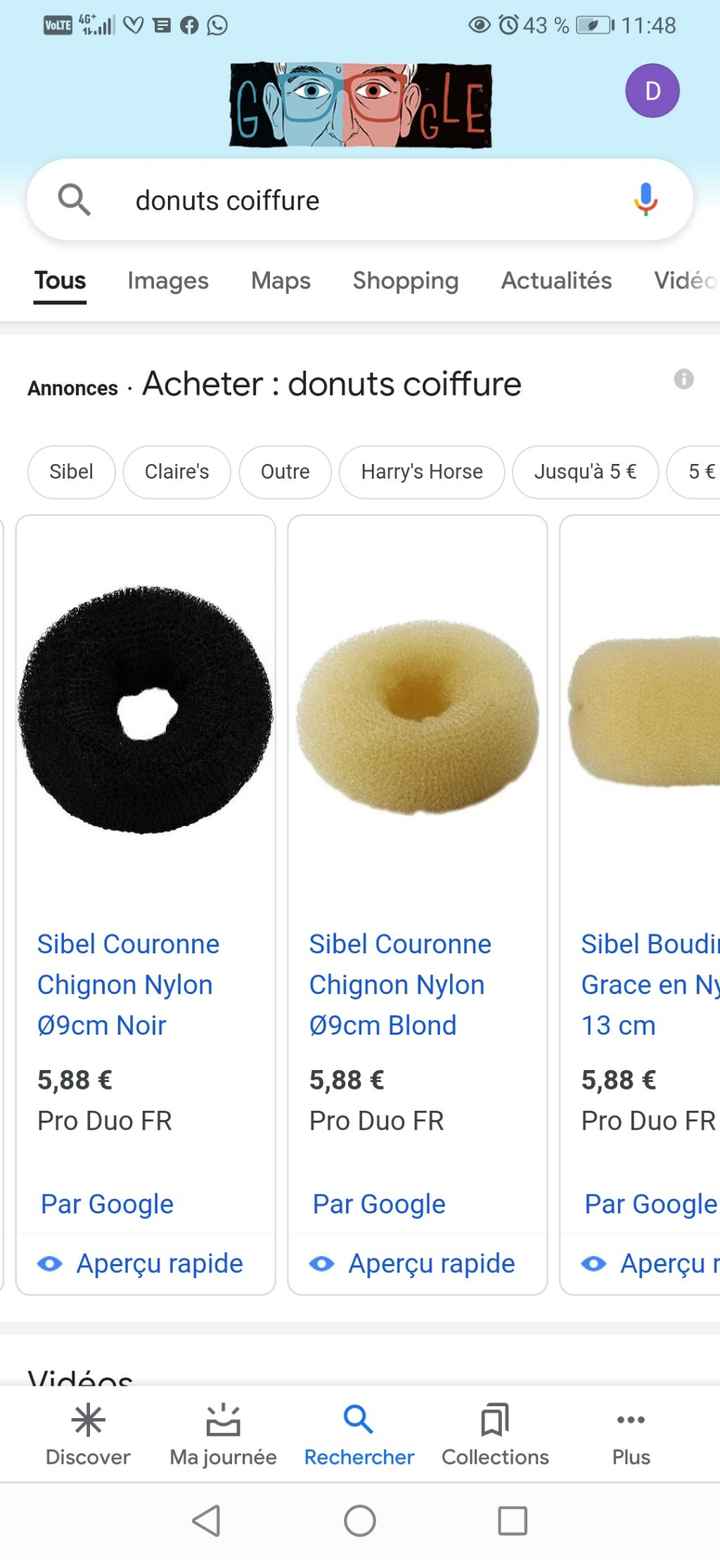Screen dimensions: 720x1560
Task: Open the Maps tab
Action: pyautogui.click(x=281, y=281)
